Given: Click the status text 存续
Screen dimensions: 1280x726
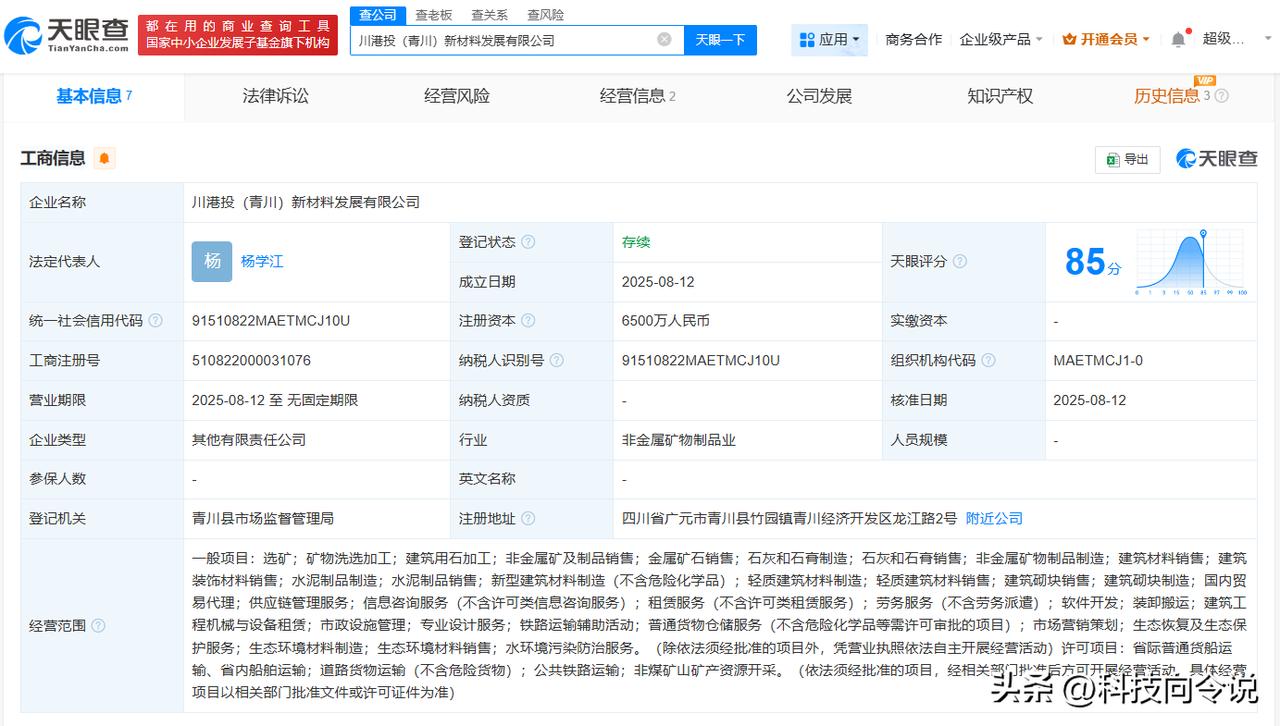Looking at the screenshot, I should (636, 242).
